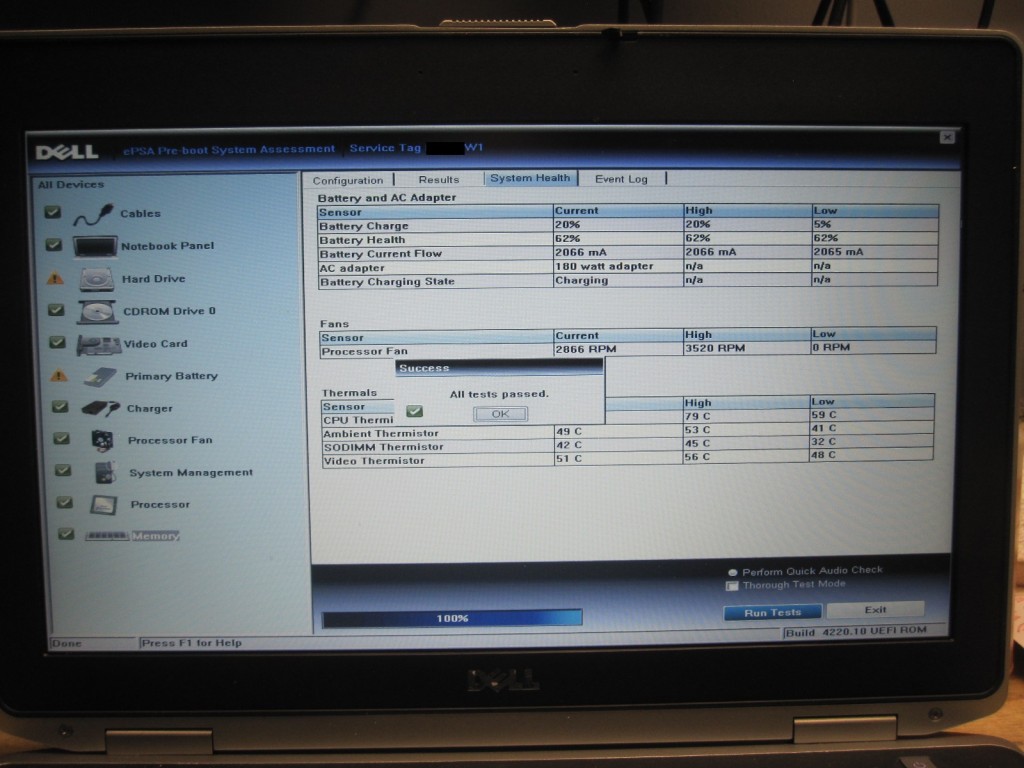Select the Notebook Panel laptop icon
This screenshot has width=1024, height=768.
[x=95, y=246]
